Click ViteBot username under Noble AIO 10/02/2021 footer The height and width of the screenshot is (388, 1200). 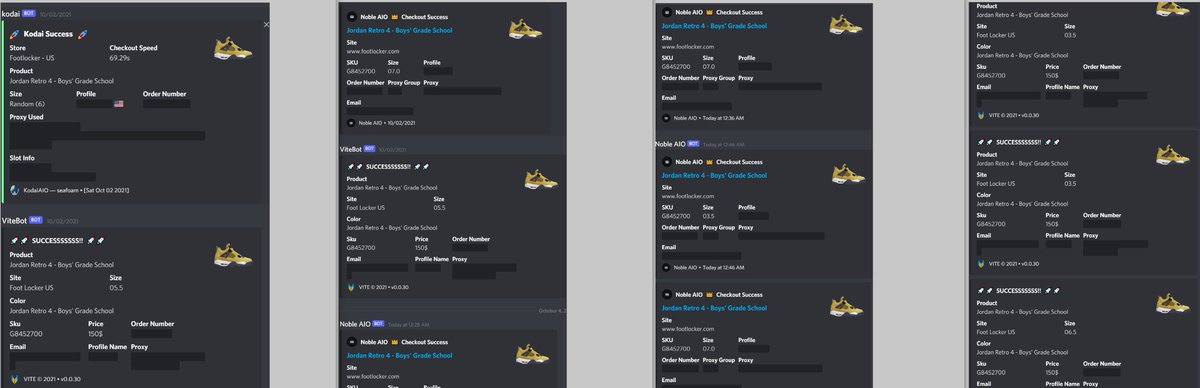click(350, 148)
